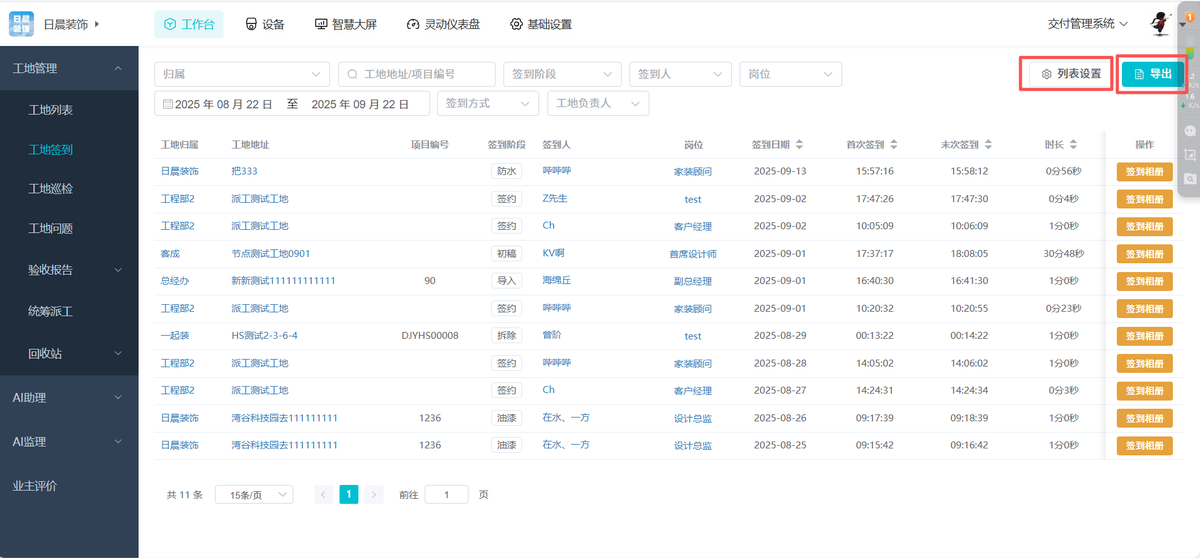The image size is (1200, 558).
Task: Expand the 回收站 submenu
Action: (69, 353)
